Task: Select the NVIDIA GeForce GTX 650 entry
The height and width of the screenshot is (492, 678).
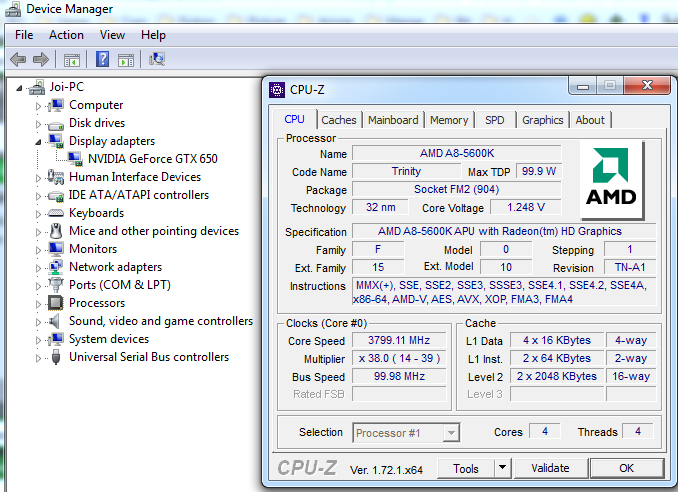Action: pos(153,159)
